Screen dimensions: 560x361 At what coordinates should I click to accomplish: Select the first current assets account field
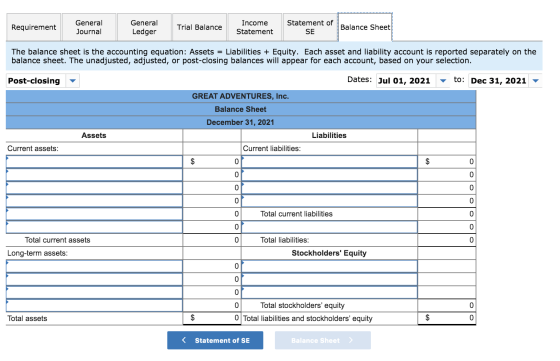tap(94, 162)
